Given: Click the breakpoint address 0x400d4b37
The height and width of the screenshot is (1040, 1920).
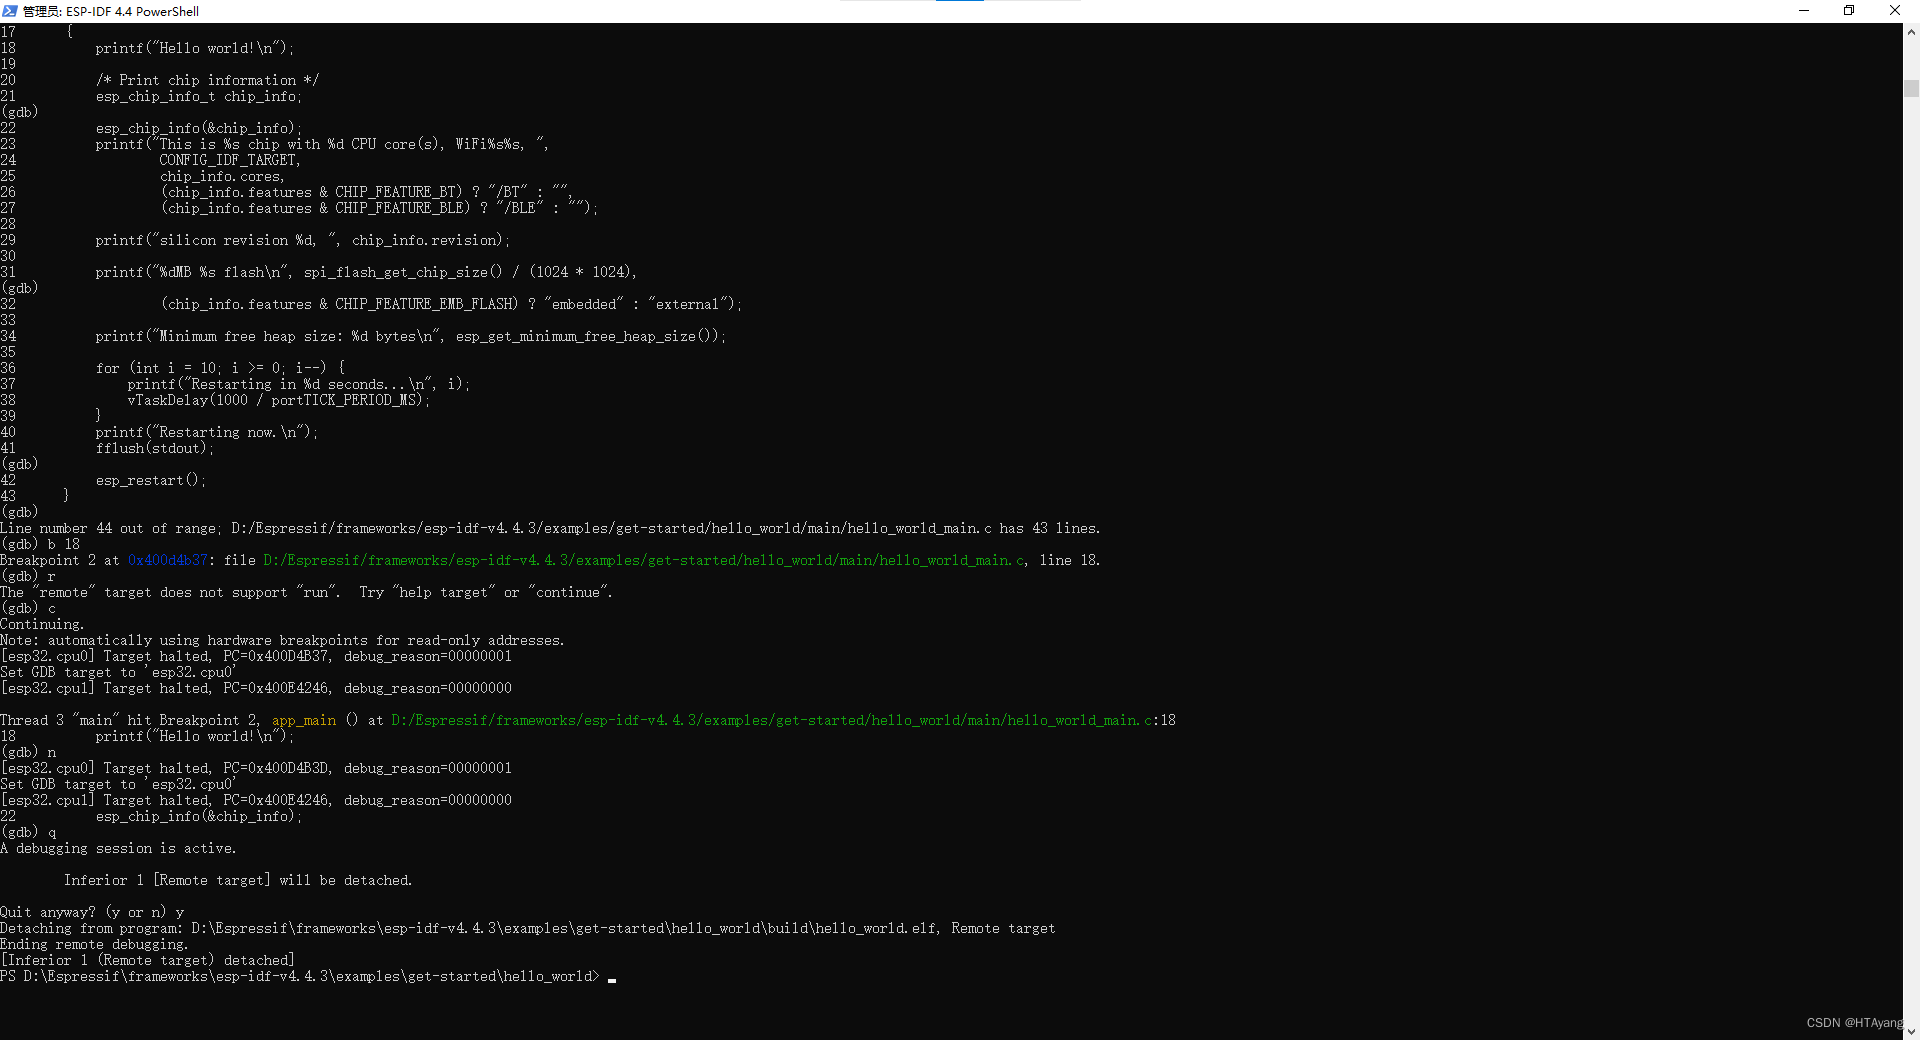Looking at the screenshot, I should (x=168, y=560).
